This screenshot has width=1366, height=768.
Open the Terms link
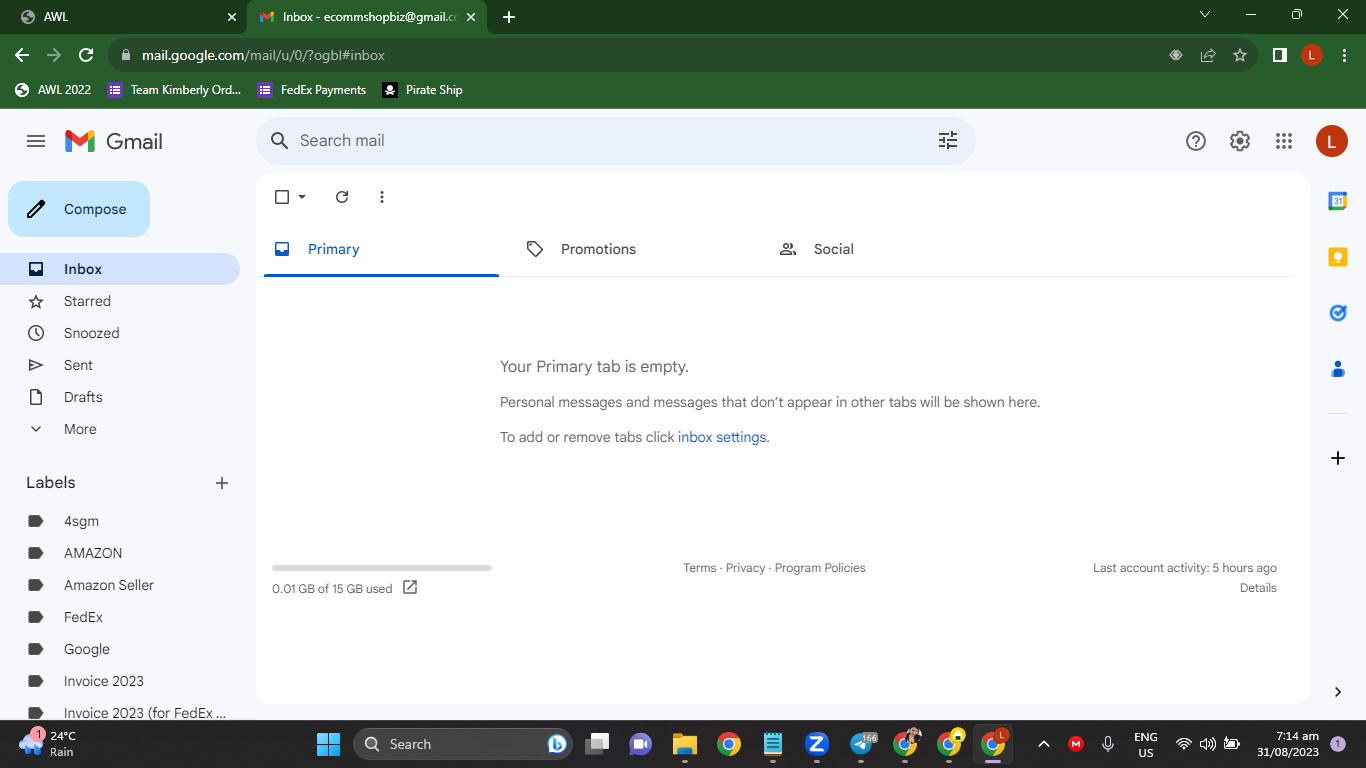click(x=699, y=568)
